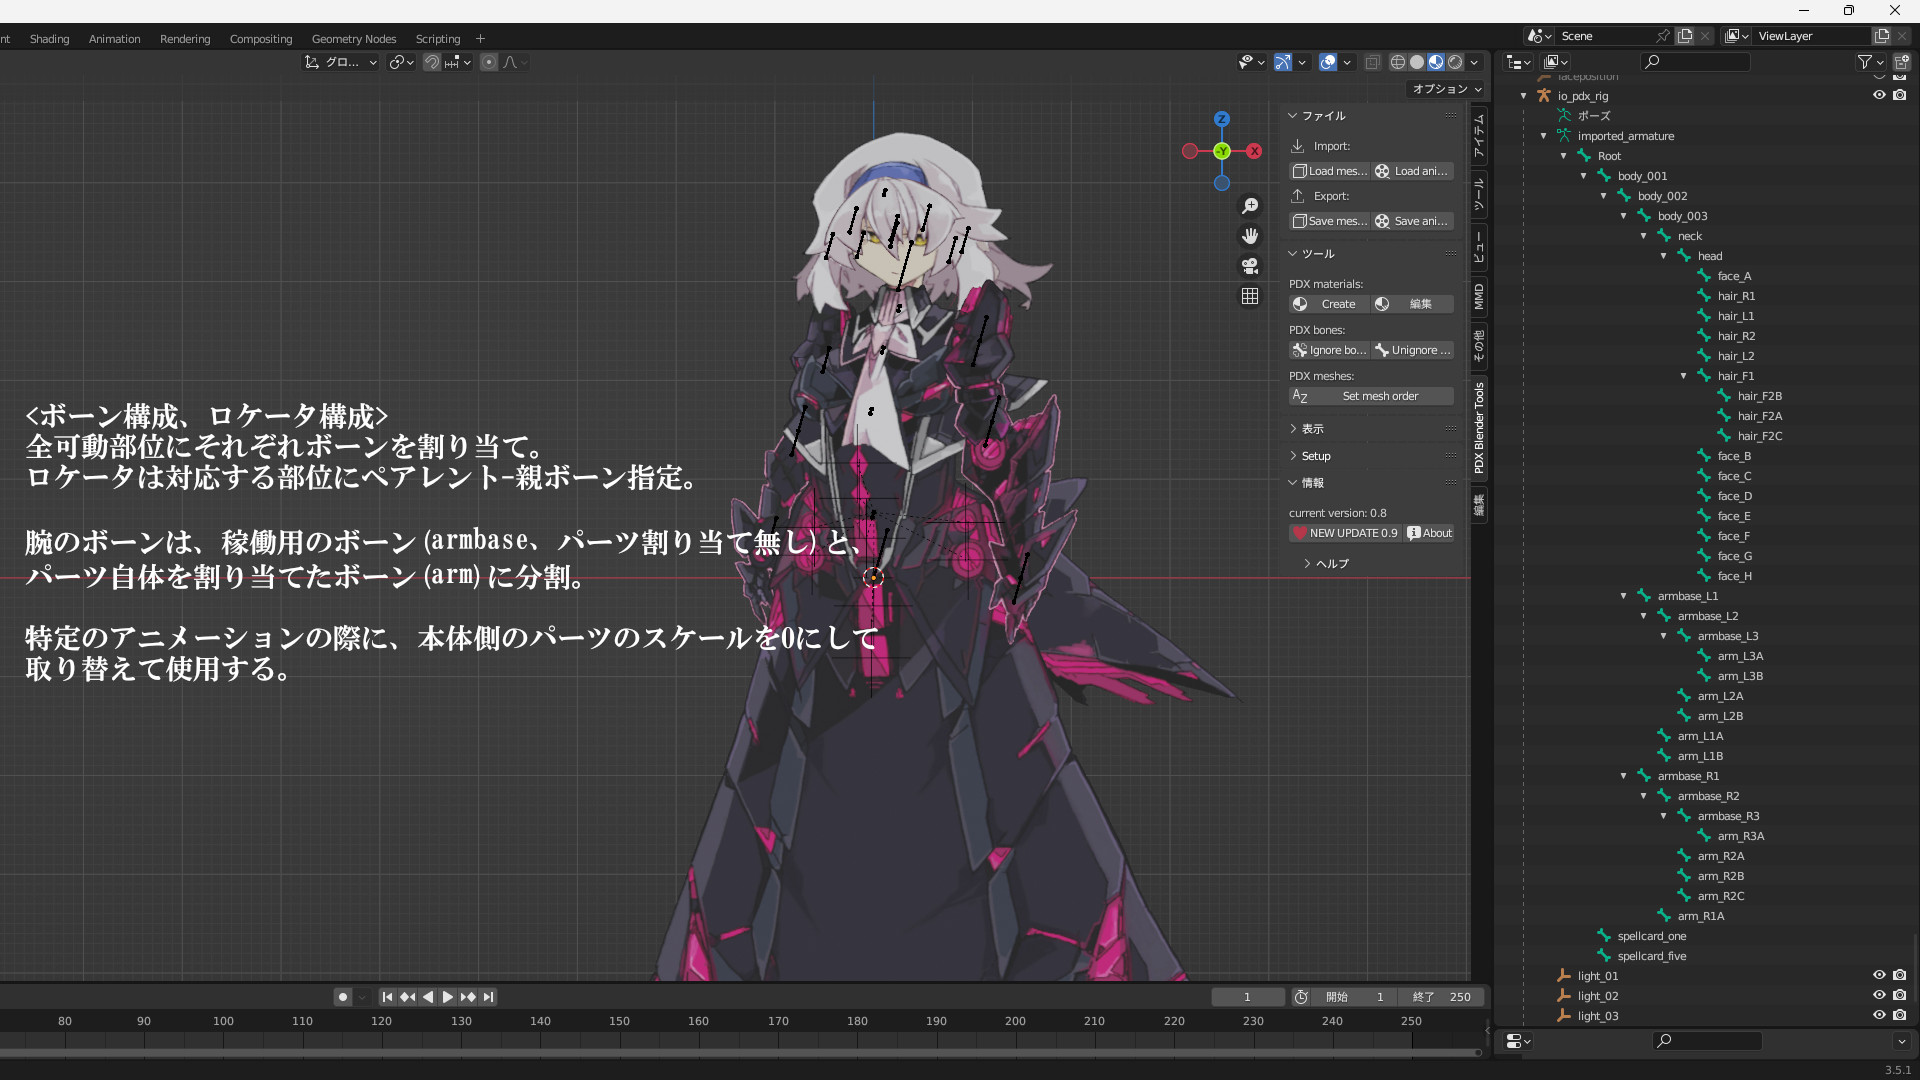Screen dimensions: 1920x1080
Task: Click the 終了 end frame field
Action: point(1441,997)
